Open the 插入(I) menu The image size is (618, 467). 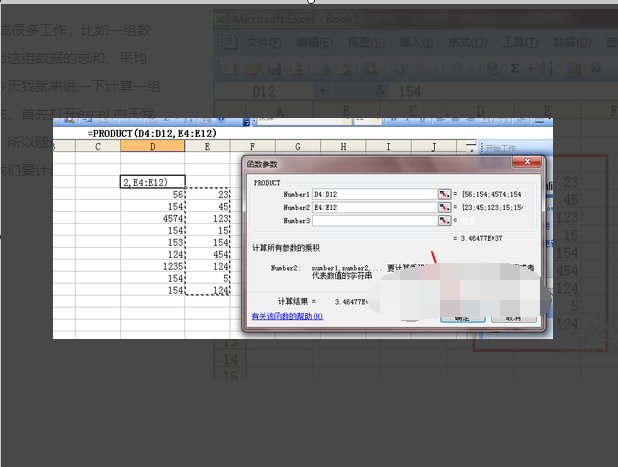point(416,43)
